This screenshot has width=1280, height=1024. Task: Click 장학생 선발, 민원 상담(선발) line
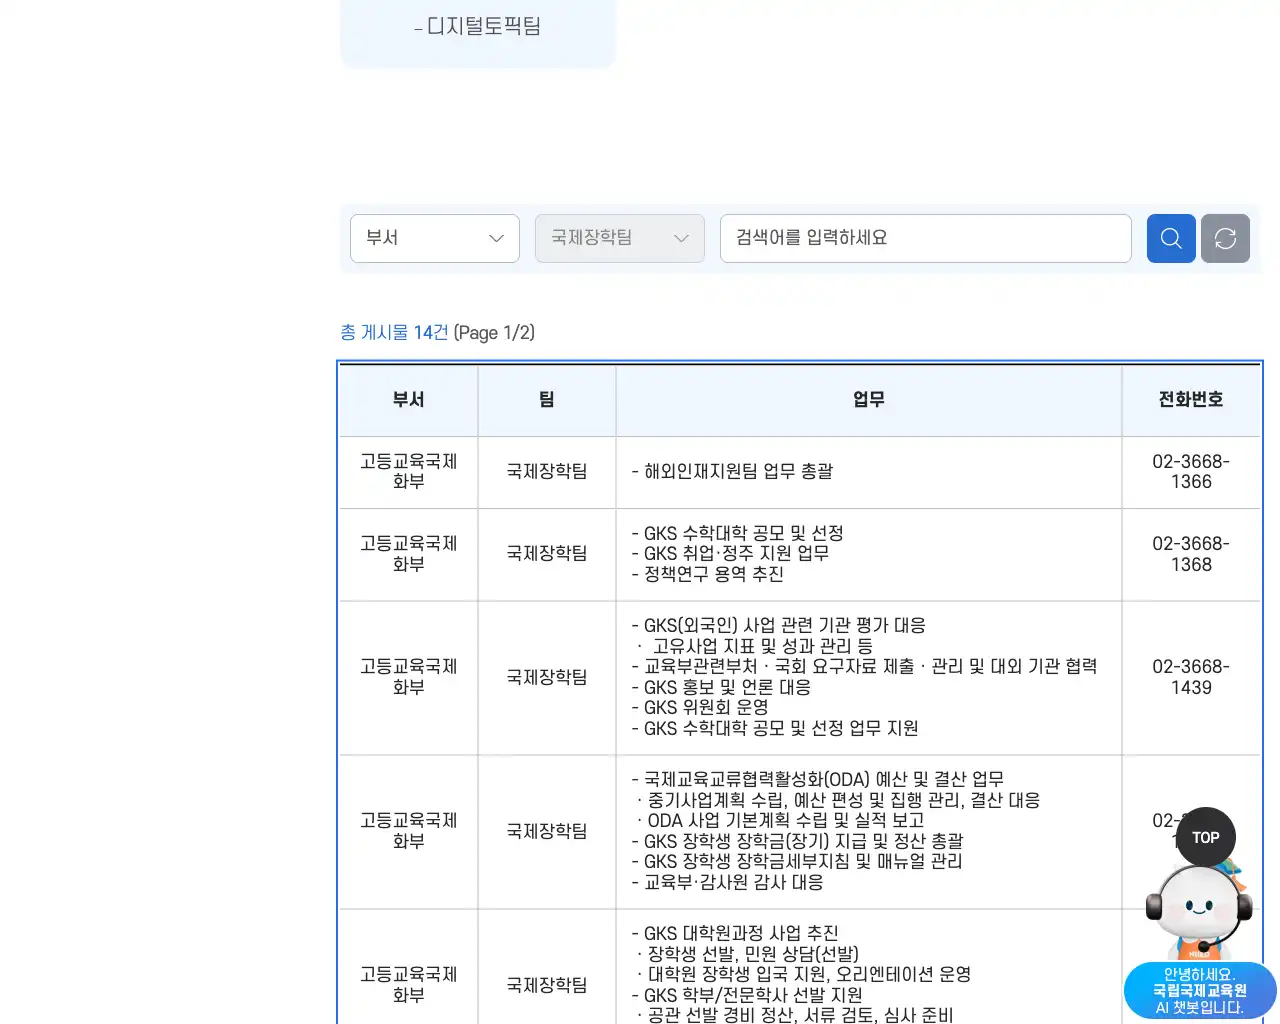[x=748, y=954]
